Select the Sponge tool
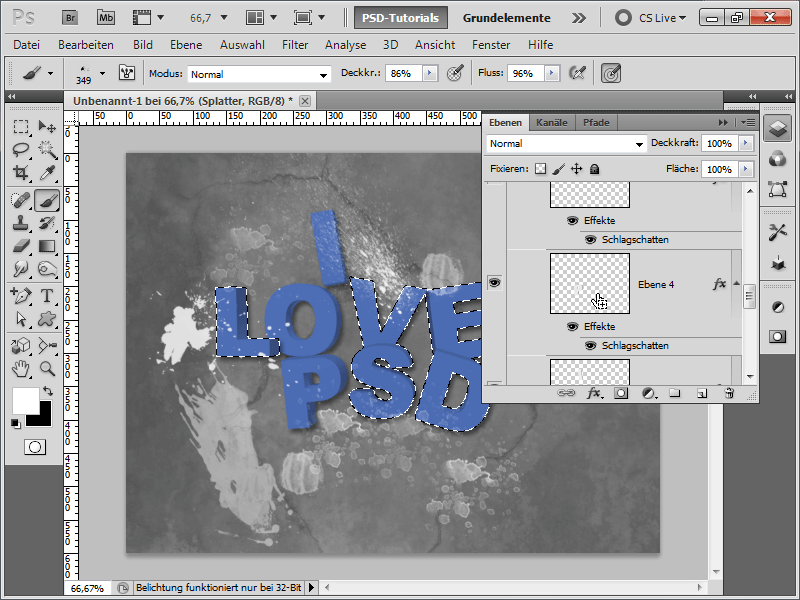 [x=47, y=269]
